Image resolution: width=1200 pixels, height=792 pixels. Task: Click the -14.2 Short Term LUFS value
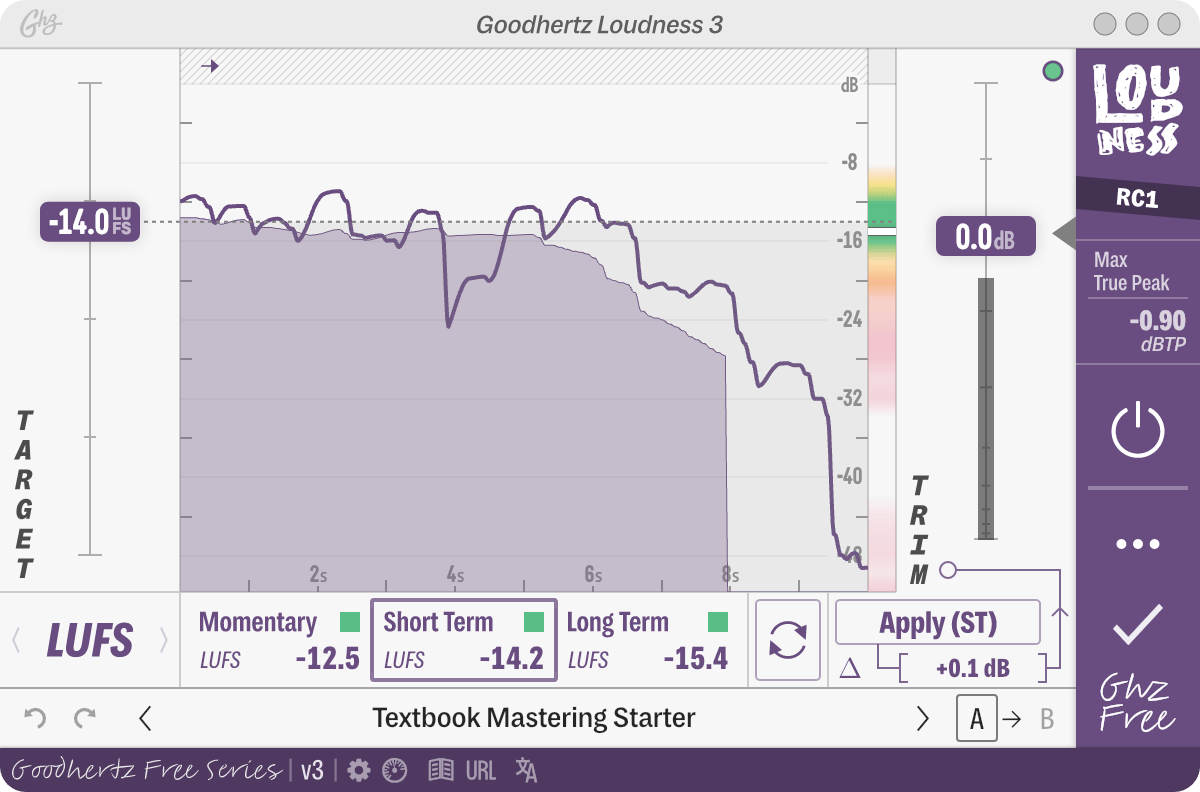(x=511, y=659)
